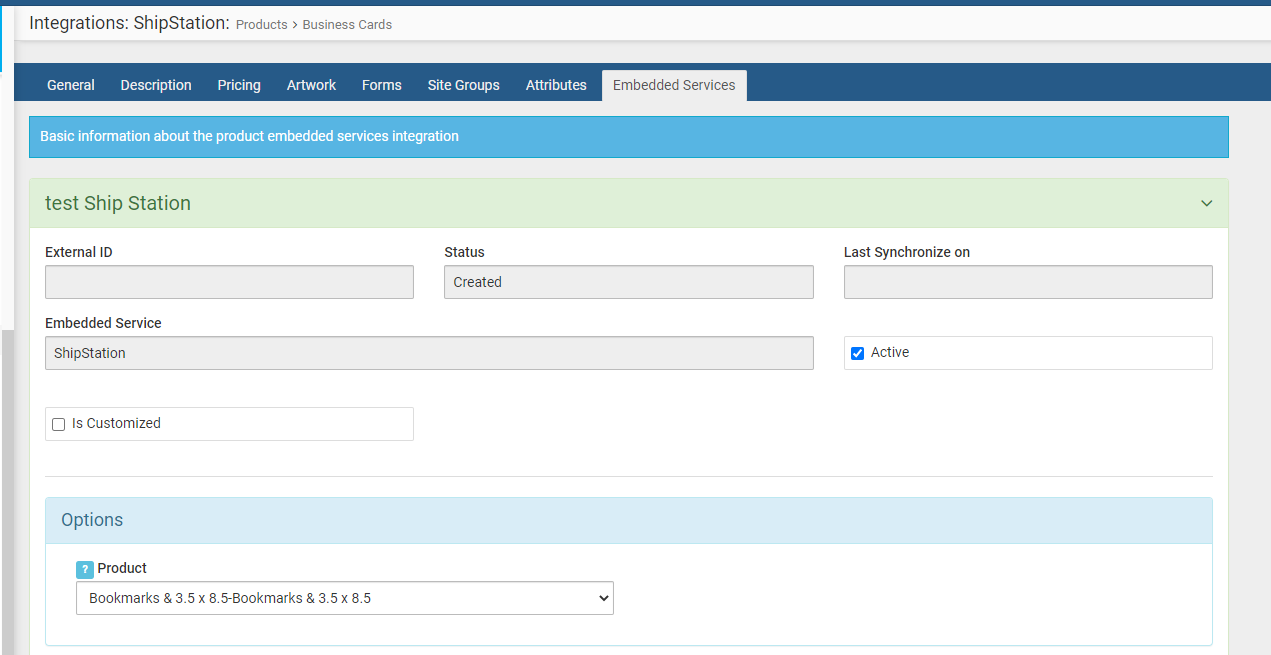Switch to the Site Groups tab
The width and height of the screenshot is (1271, 655).
(464, 85)
